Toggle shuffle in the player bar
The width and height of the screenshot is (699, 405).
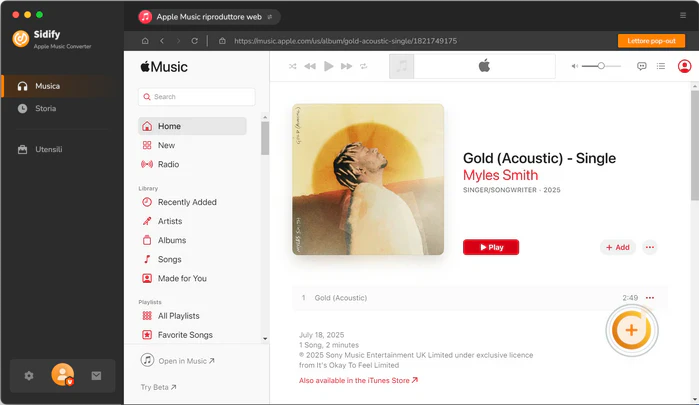(292, 66)
